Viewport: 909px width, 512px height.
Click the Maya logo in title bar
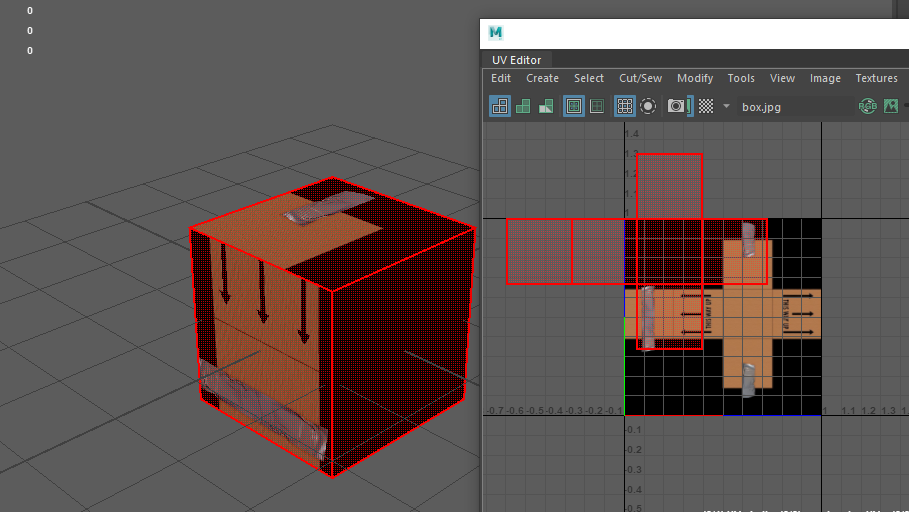(x=495, y=32)
